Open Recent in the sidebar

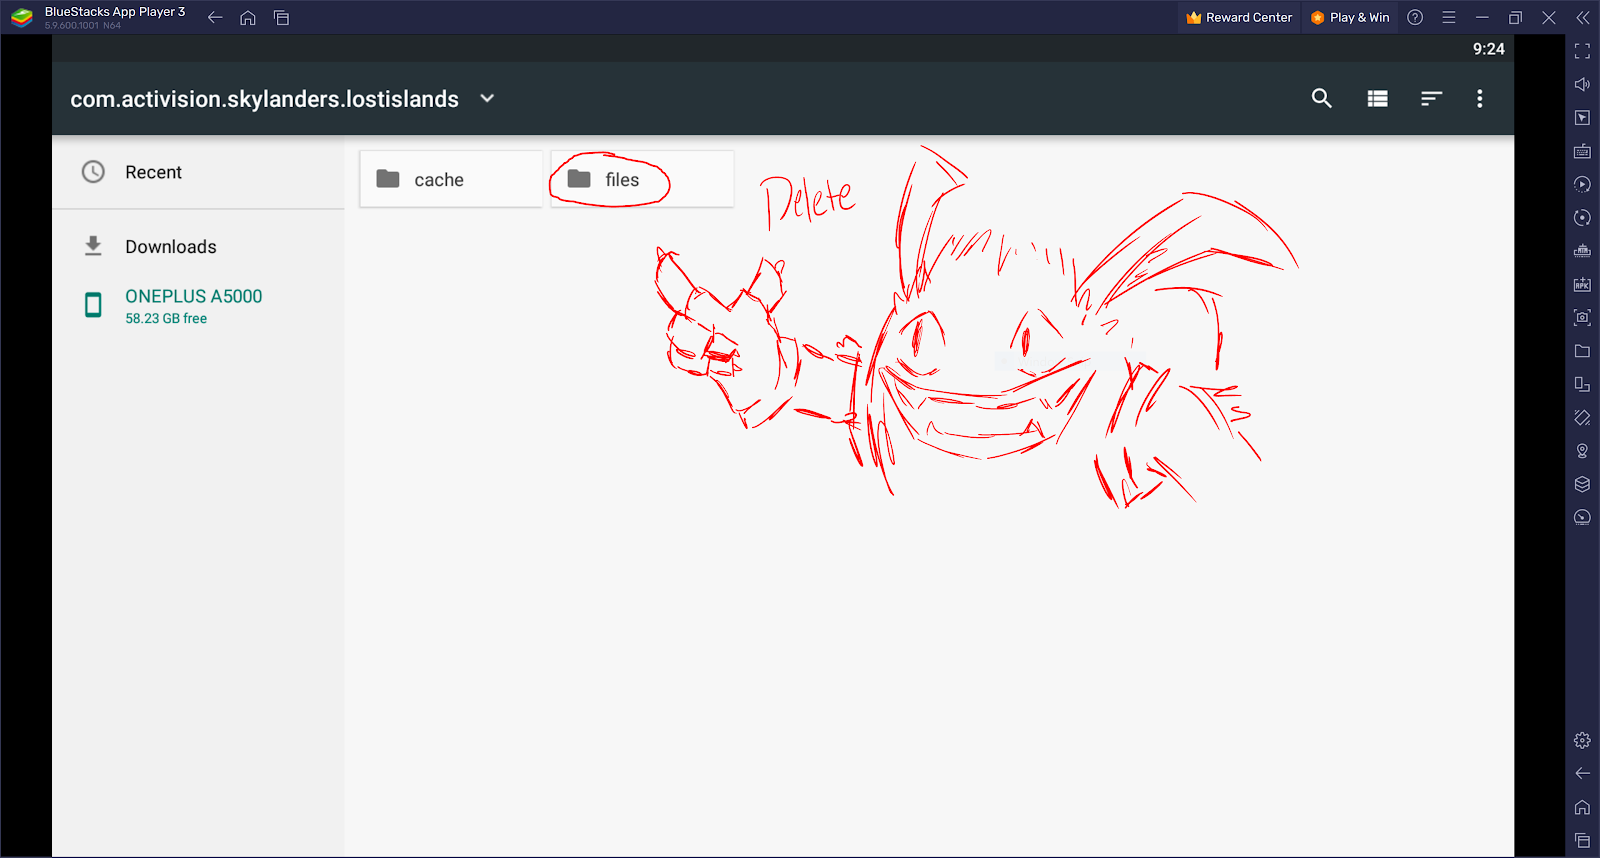[x=198, y=172]
